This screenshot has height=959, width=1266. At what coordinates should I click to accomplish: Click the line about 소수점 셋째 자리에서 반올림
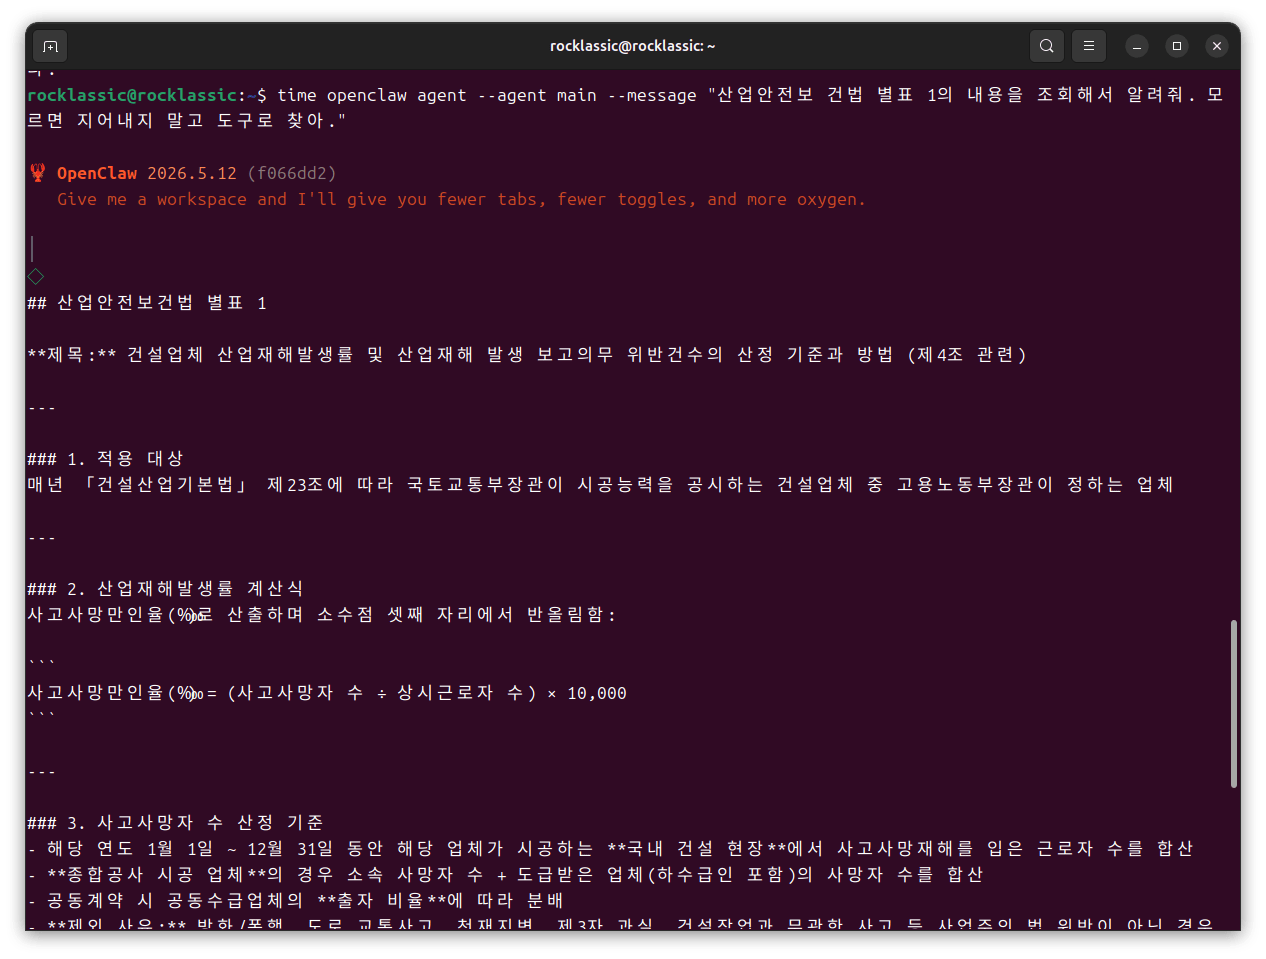coord(322,615)
